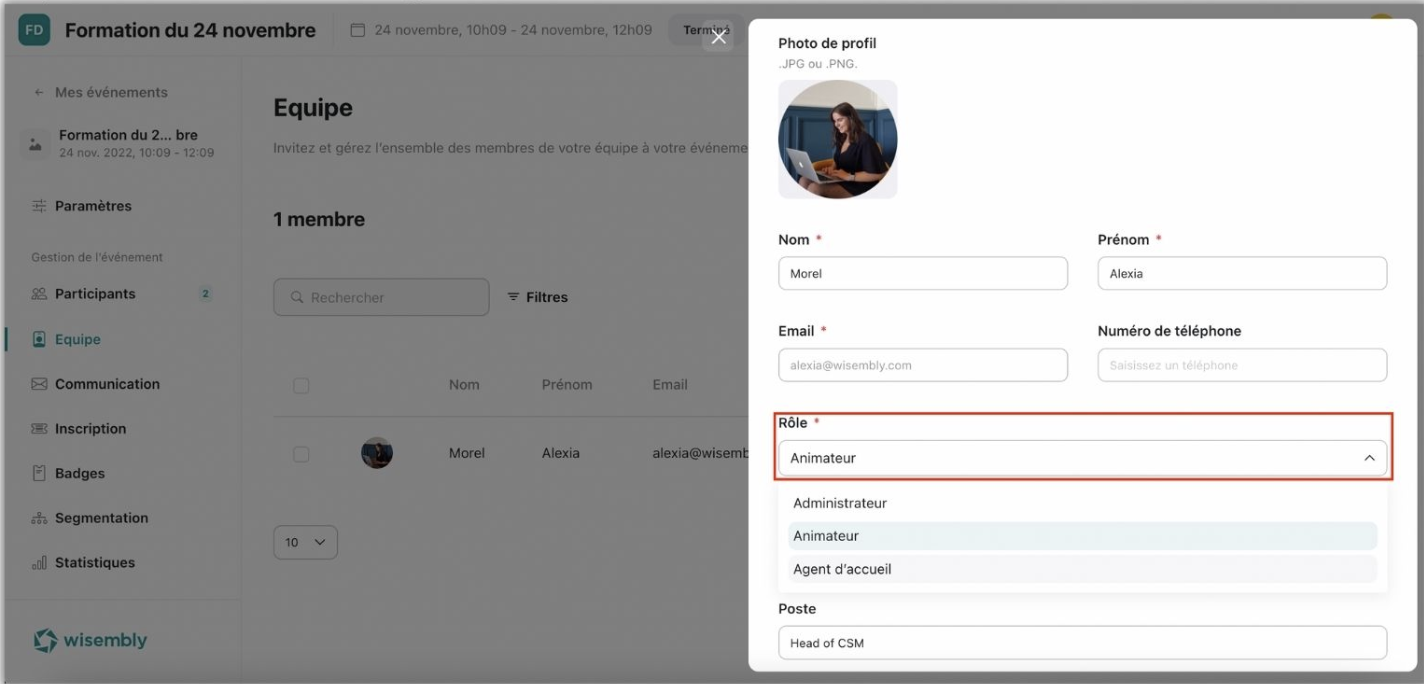1424x684 pixels.
Task: Click the Statistiques bar chart icon
Action: (x=40, y=563)
